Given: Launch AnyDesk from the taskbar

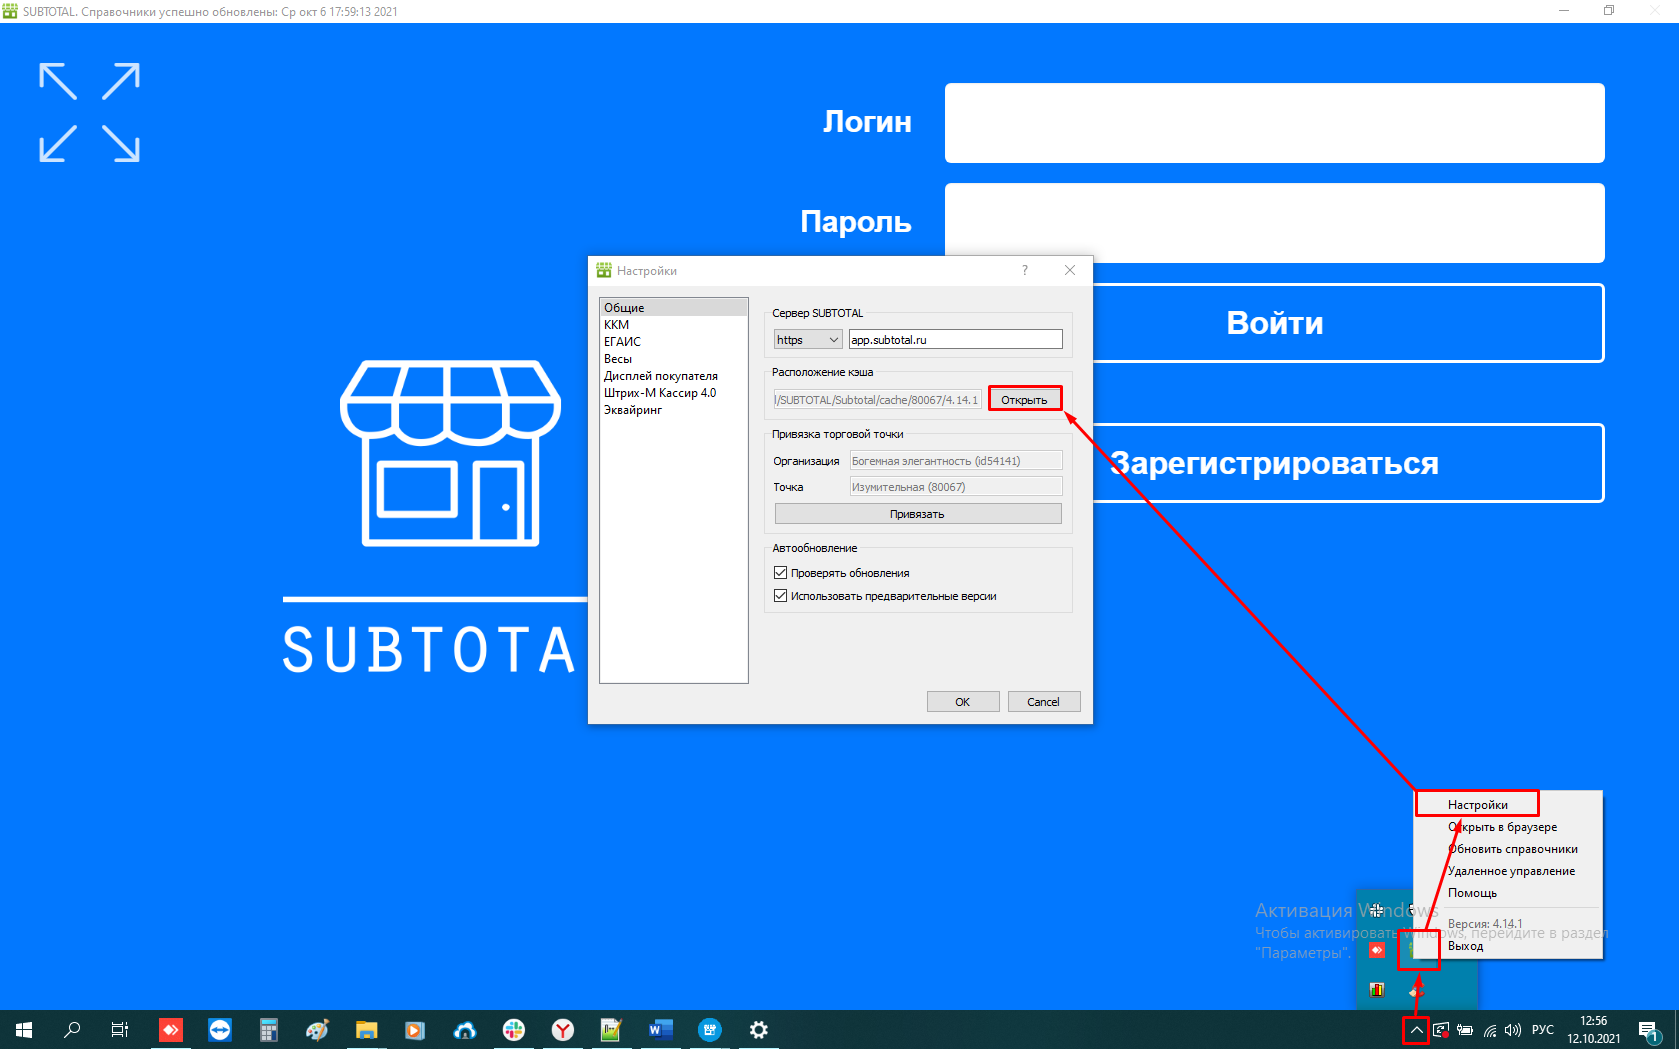Looking at the screenshot, I should (x=171, y=1029).
